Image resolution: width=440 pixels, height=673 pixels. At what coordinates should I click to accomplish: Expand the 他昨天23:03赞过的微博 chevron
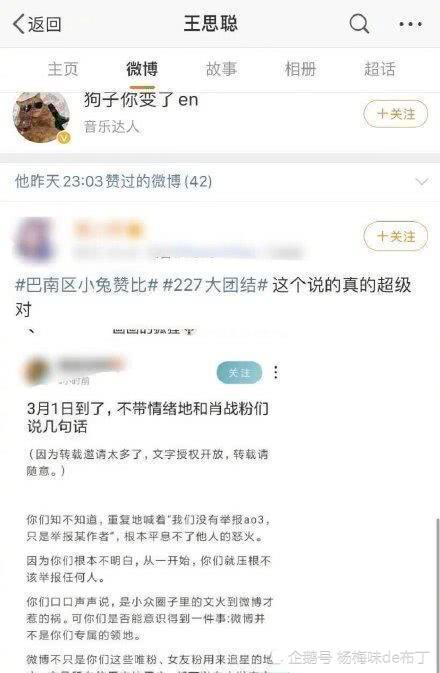[422, 182]
